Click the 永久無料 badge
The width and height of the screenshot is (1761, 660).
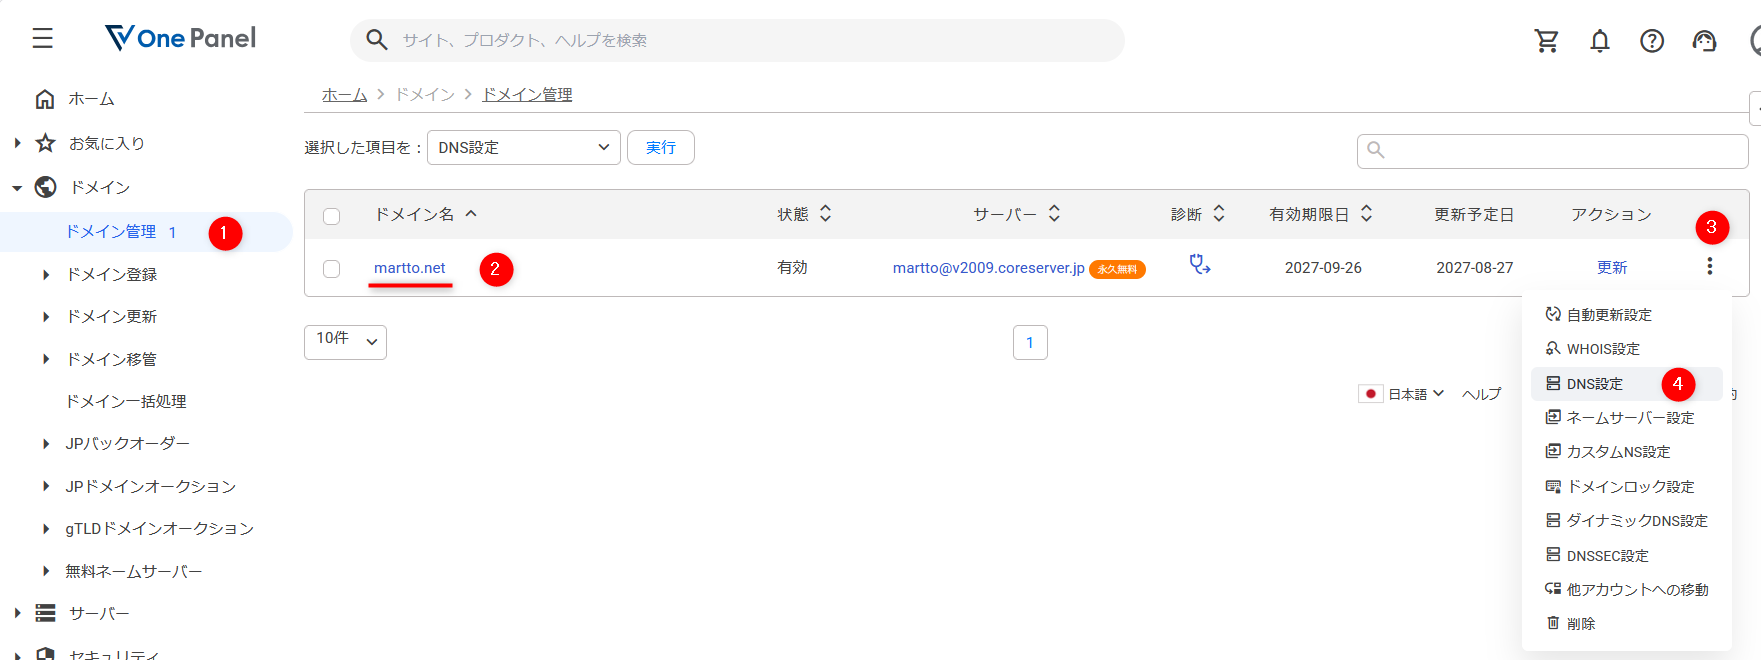1117,269
